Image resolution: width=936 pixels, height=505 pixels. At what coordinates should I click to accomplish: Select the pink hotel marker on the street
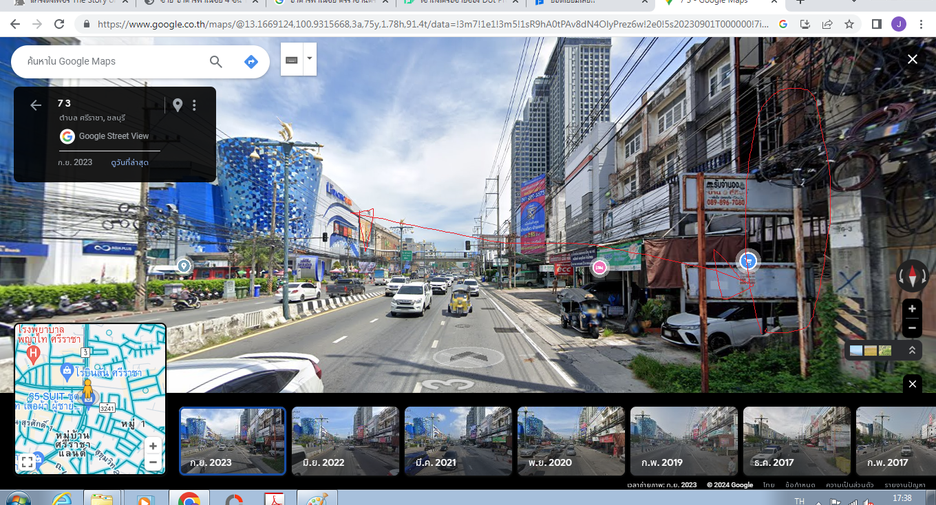[599, 267]
